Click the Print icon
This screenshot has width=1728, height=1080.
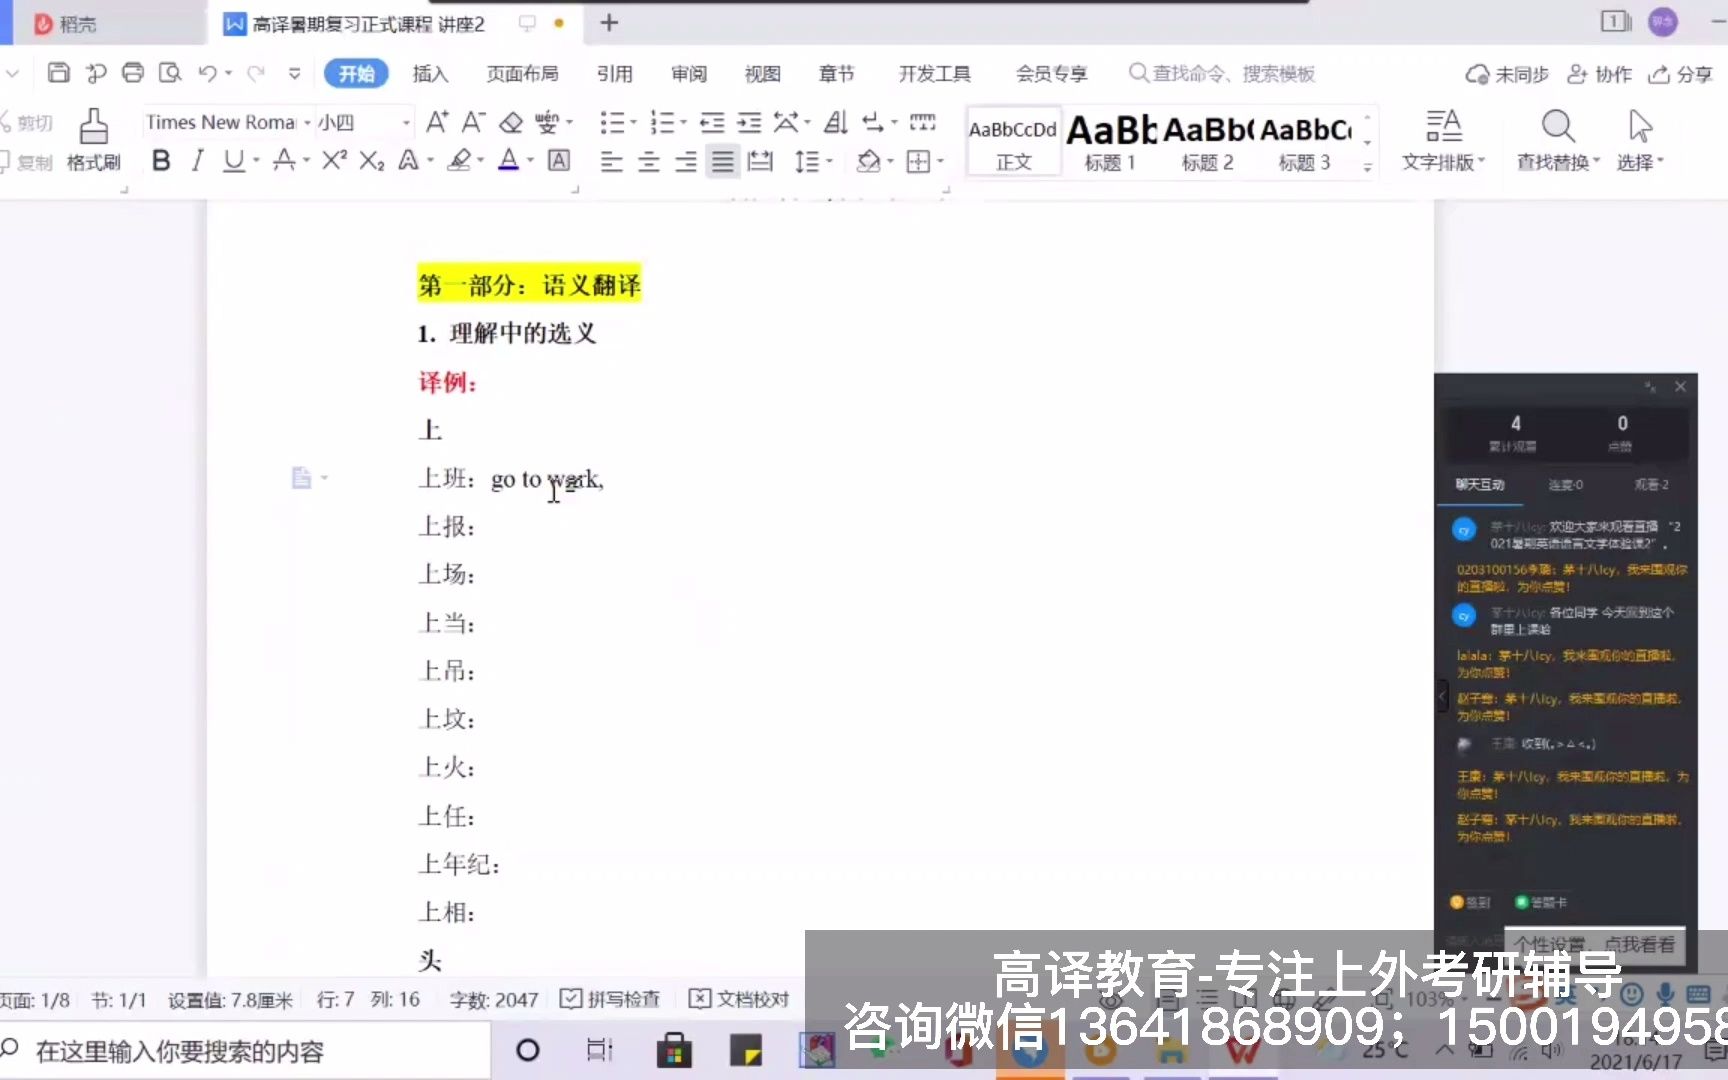pyautogui.click(x=133, y=73)
